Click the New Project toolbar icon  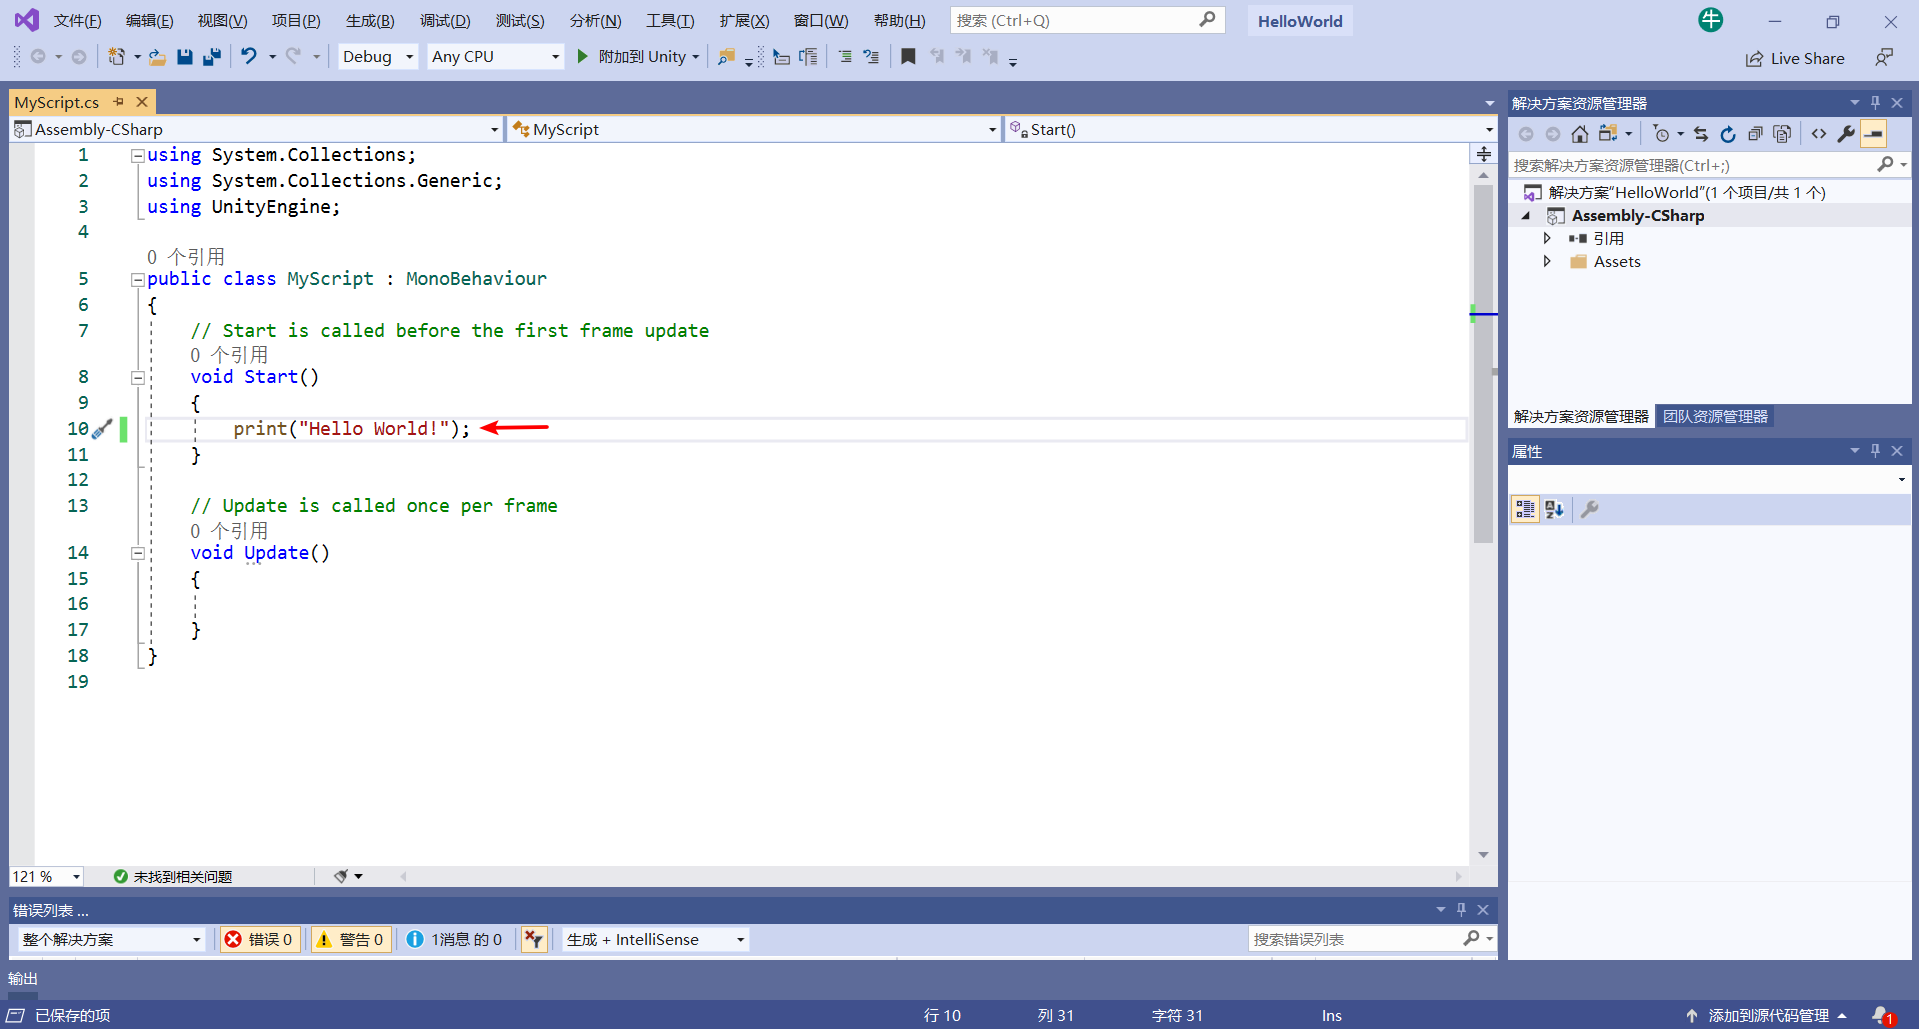pos(117,57)
